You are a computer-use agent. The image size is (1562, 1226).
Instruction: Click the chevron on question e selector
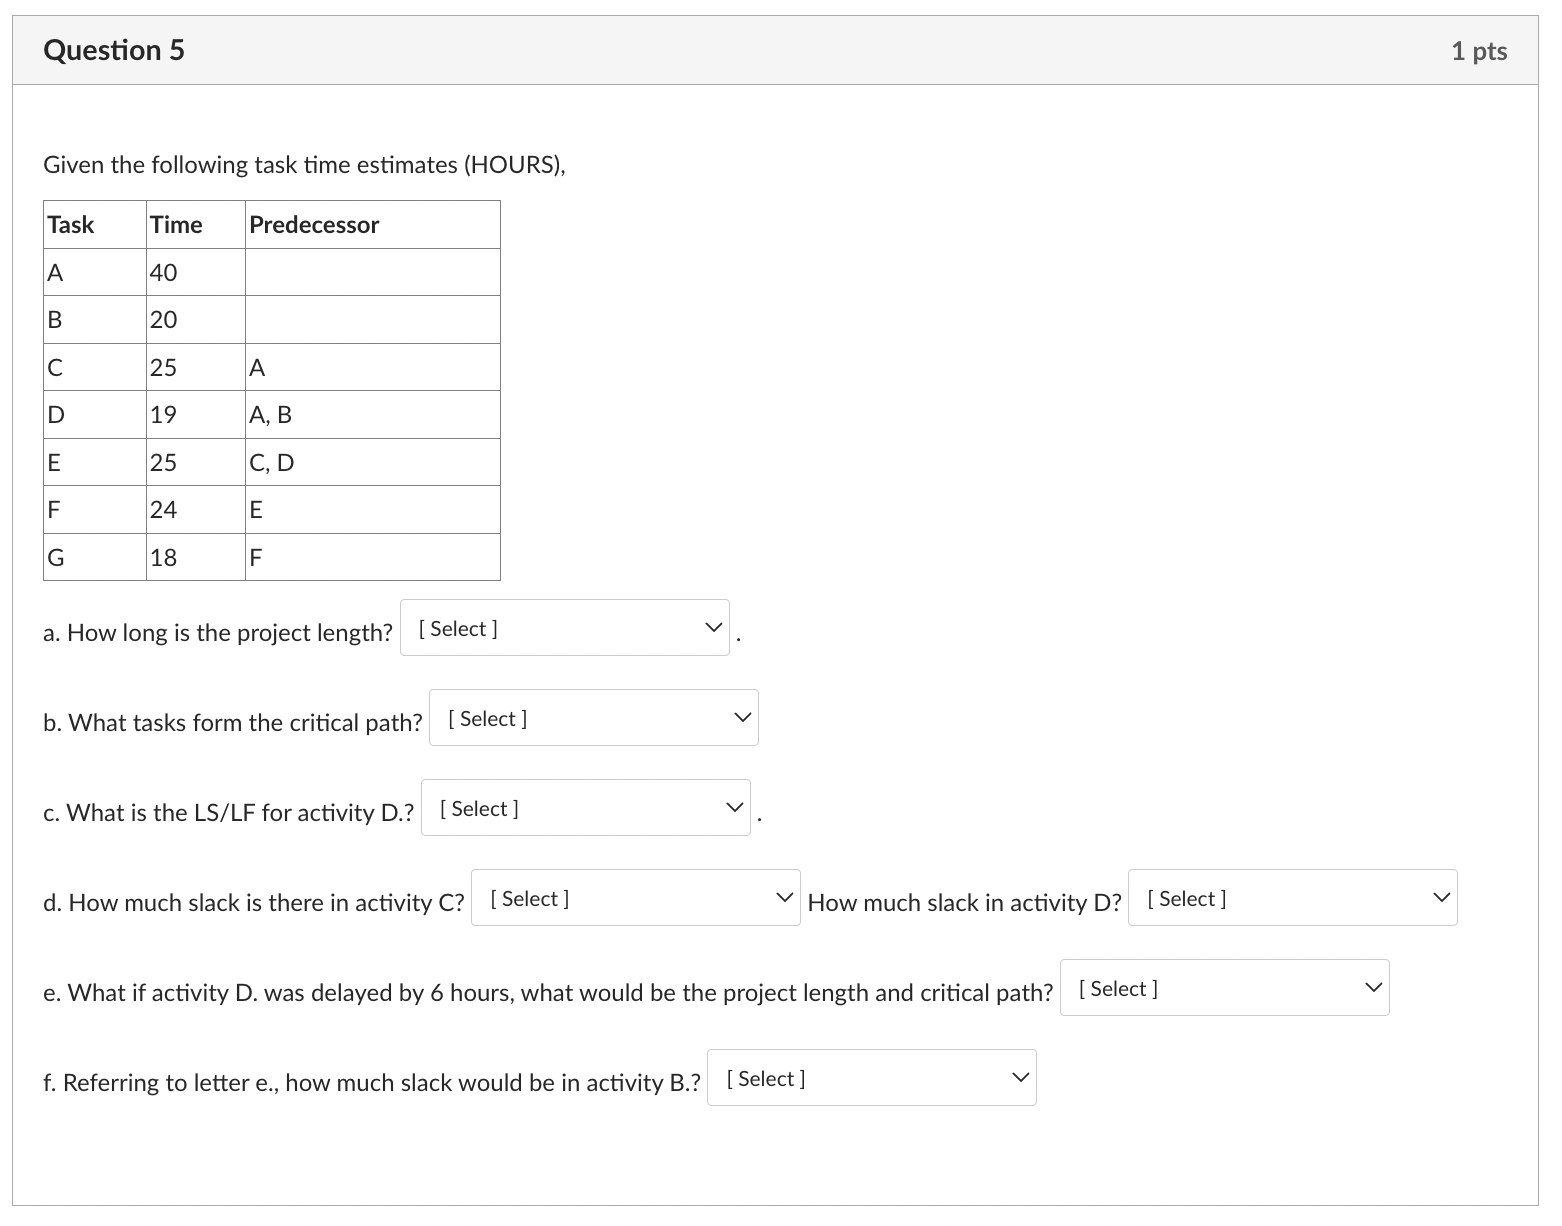pos(1372,987)
